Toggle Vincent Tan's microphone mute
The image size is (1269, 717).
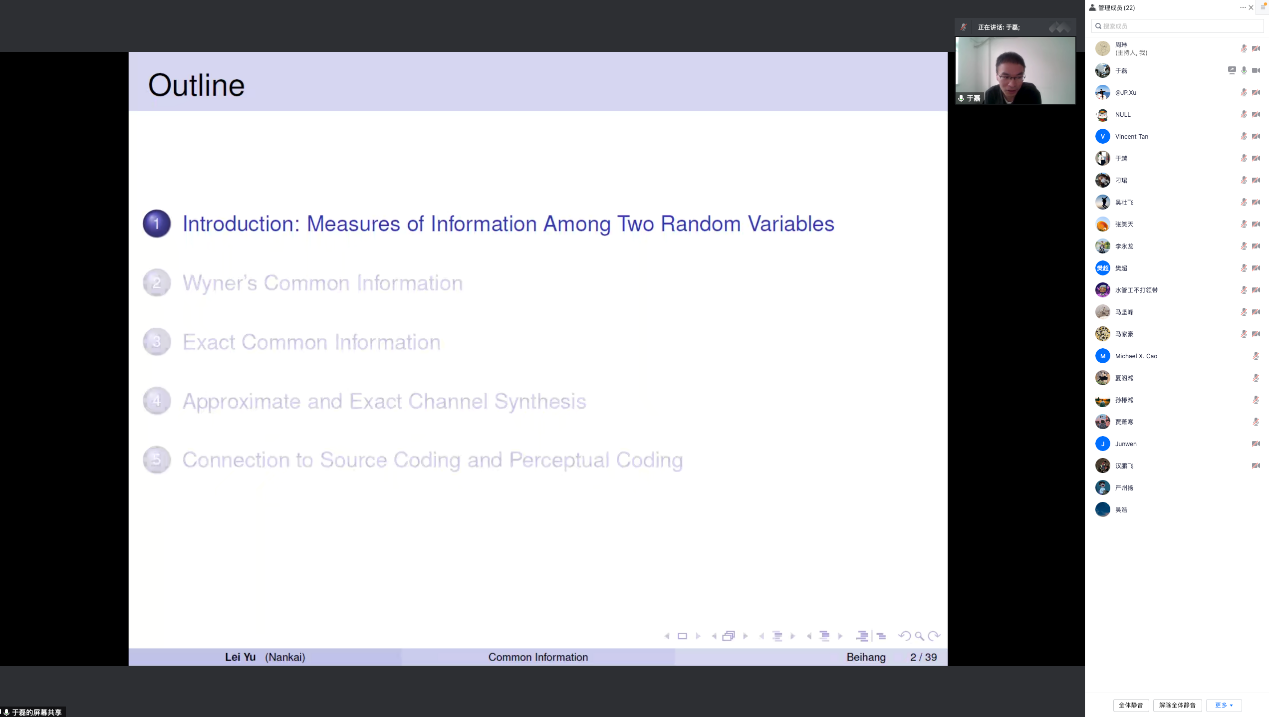[1244, 136]
